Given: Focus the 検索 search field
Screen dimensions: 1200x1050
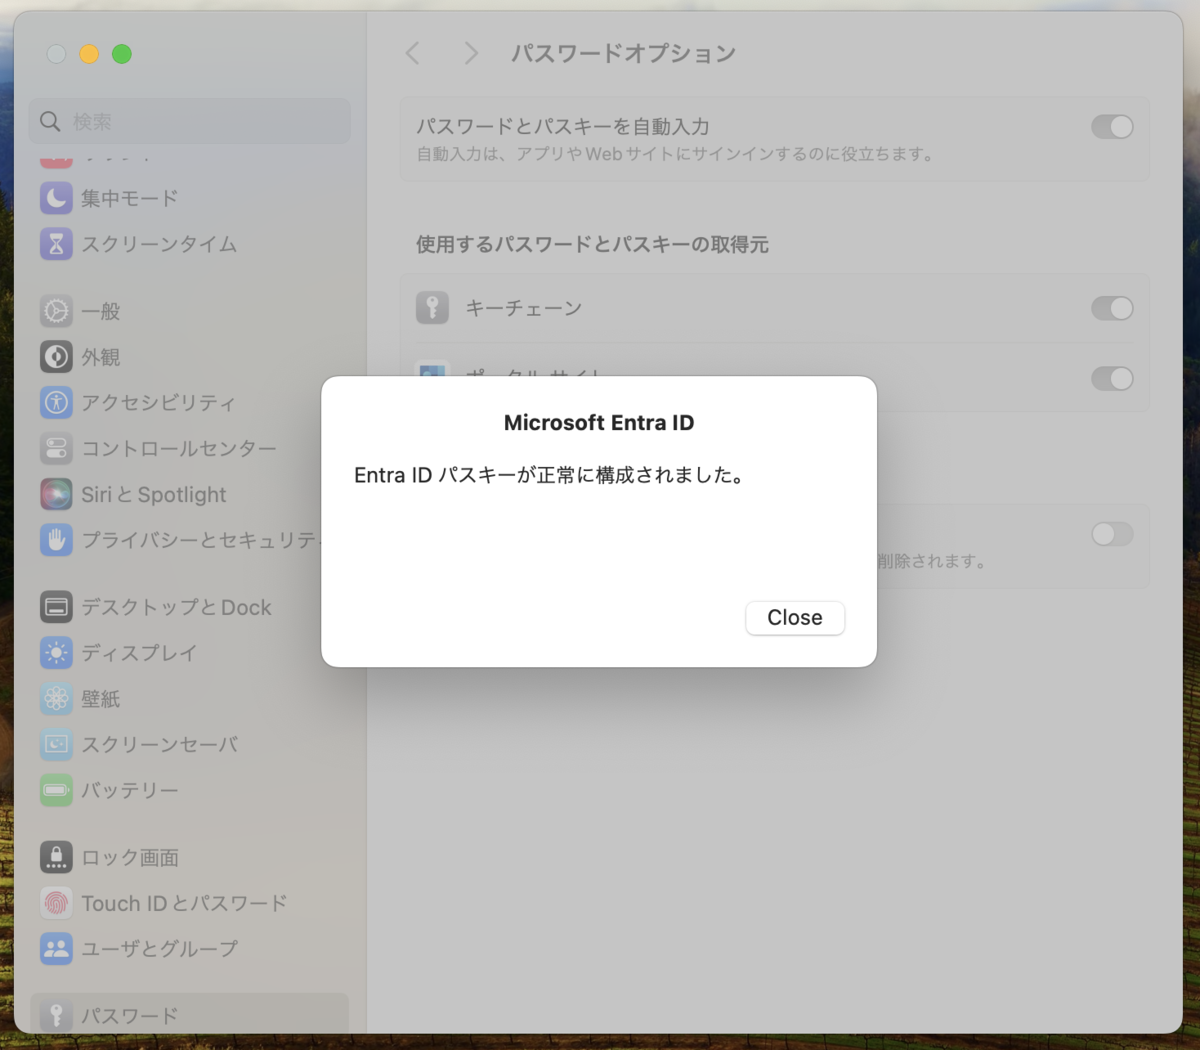Looking at the screenshot, I should [190, 122].
